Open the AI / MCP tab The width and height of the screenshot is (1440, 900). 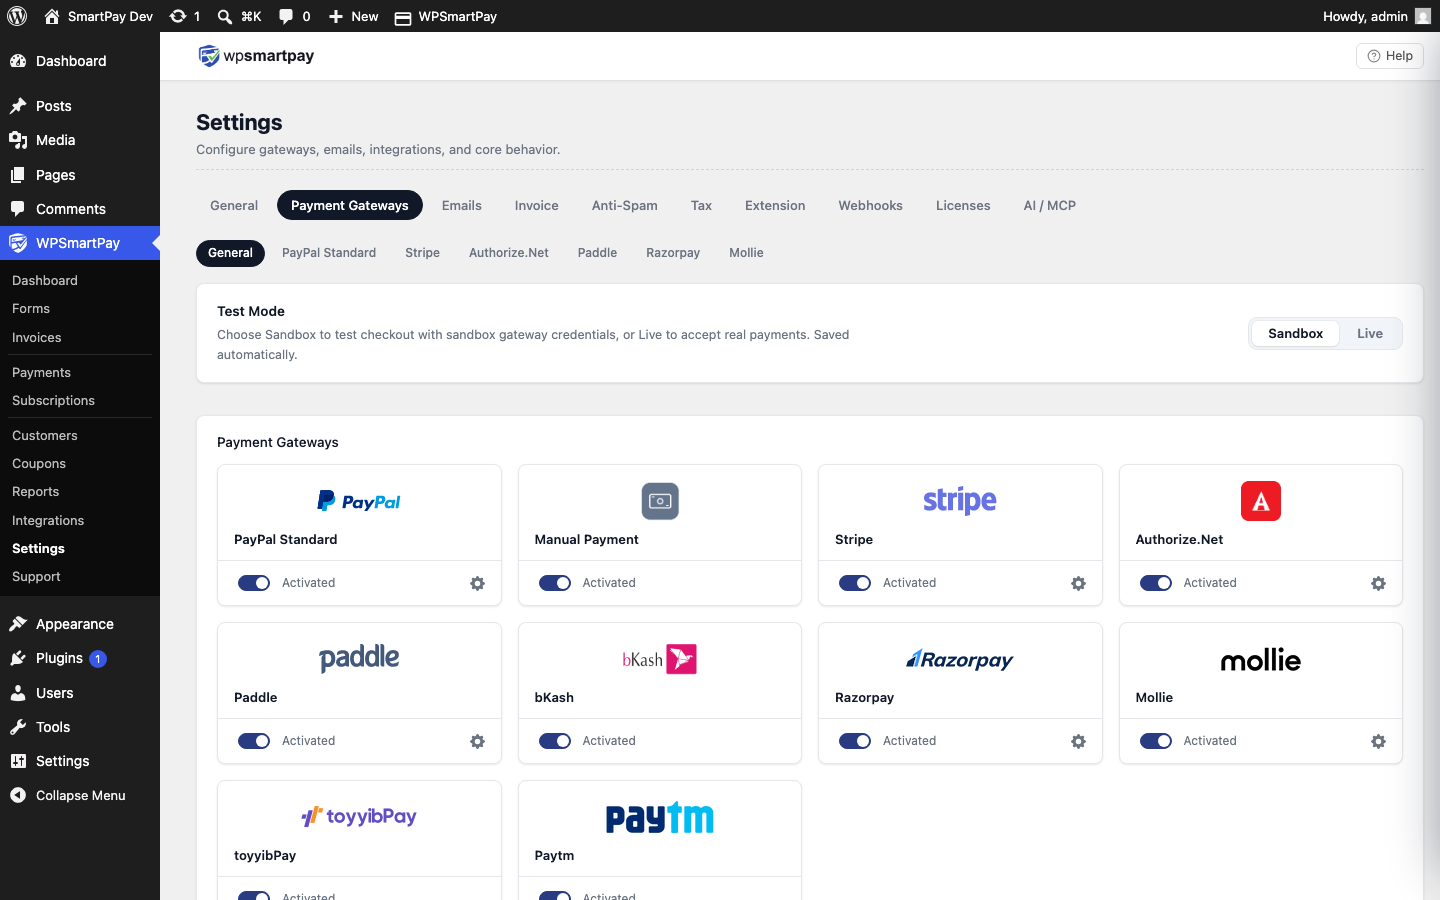coord(1050,205)
